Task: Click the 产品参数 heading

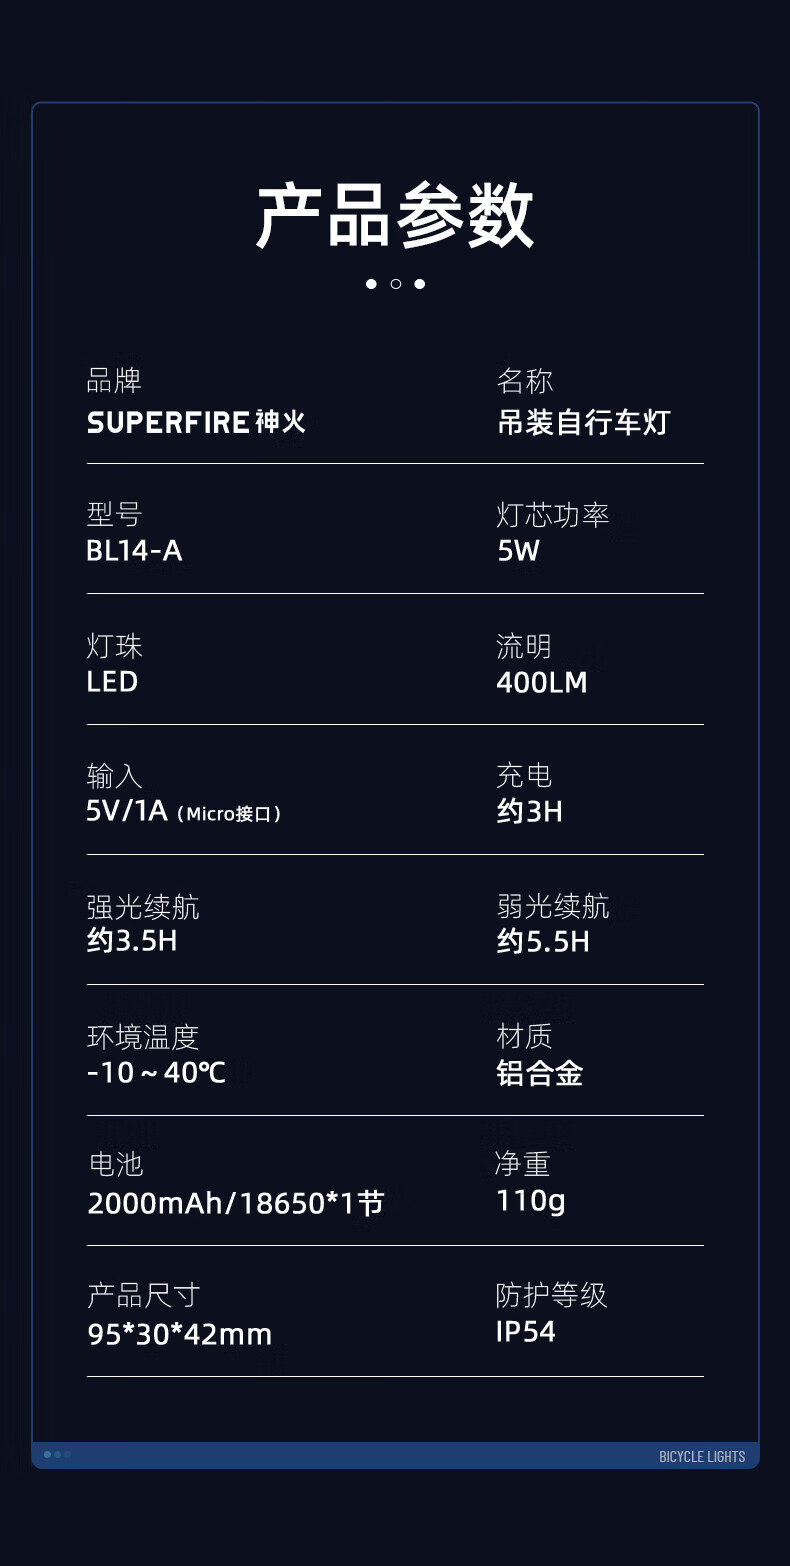Action: [x=395, y=215]
